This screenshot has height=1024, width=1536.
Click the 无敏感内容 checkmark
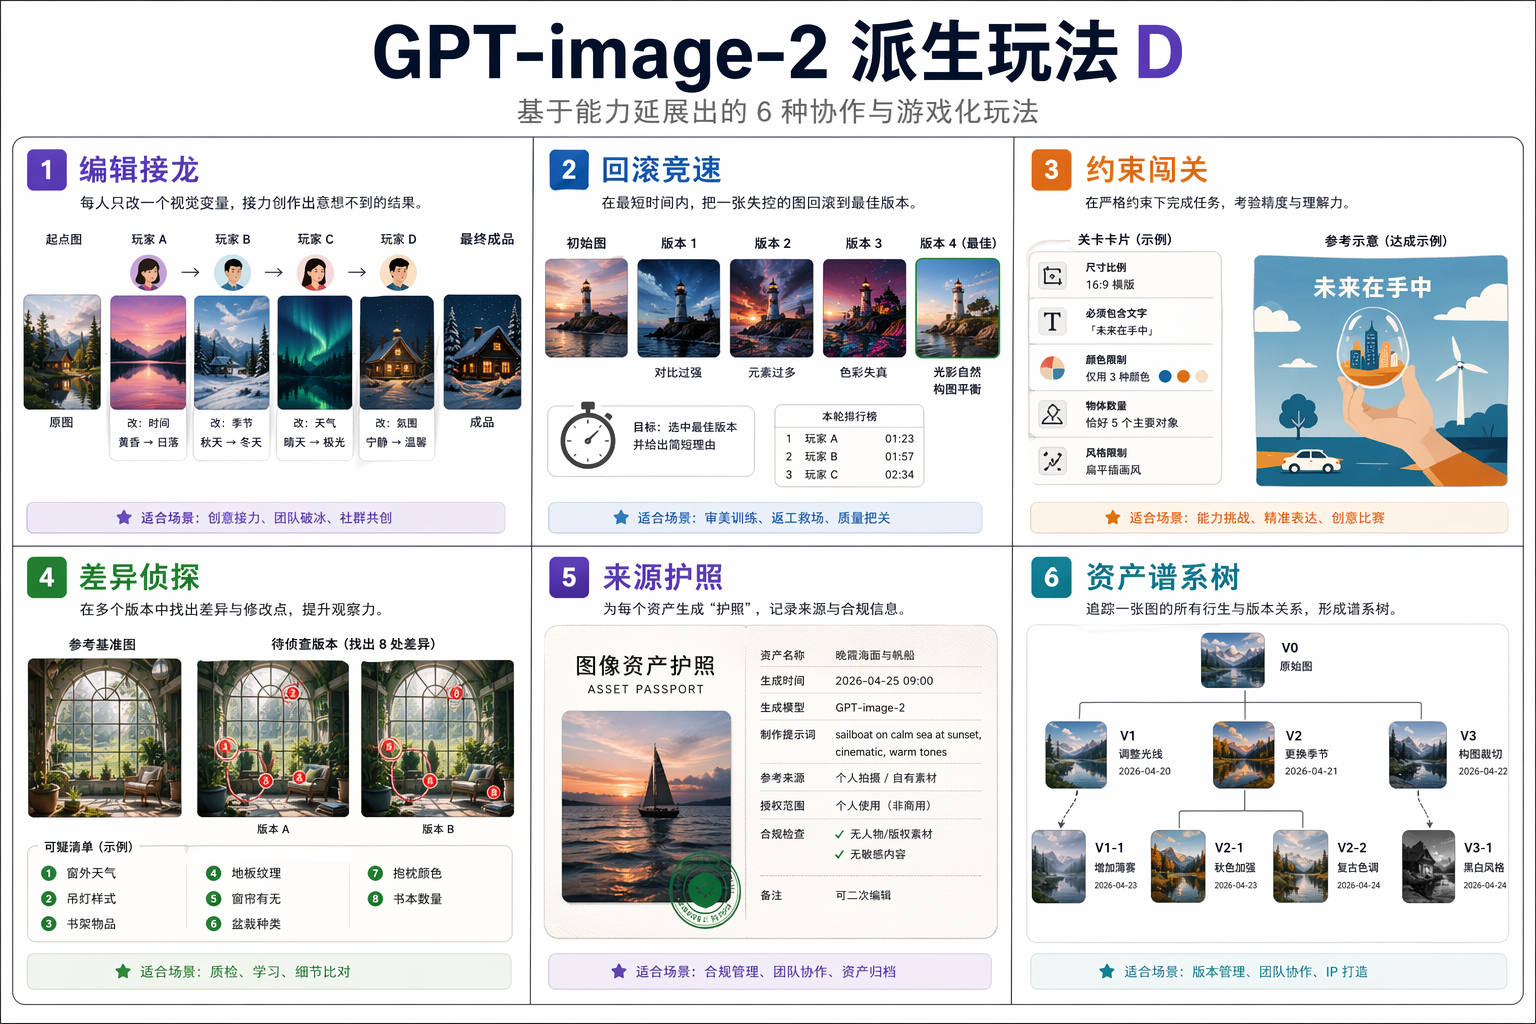click(839, 855)
